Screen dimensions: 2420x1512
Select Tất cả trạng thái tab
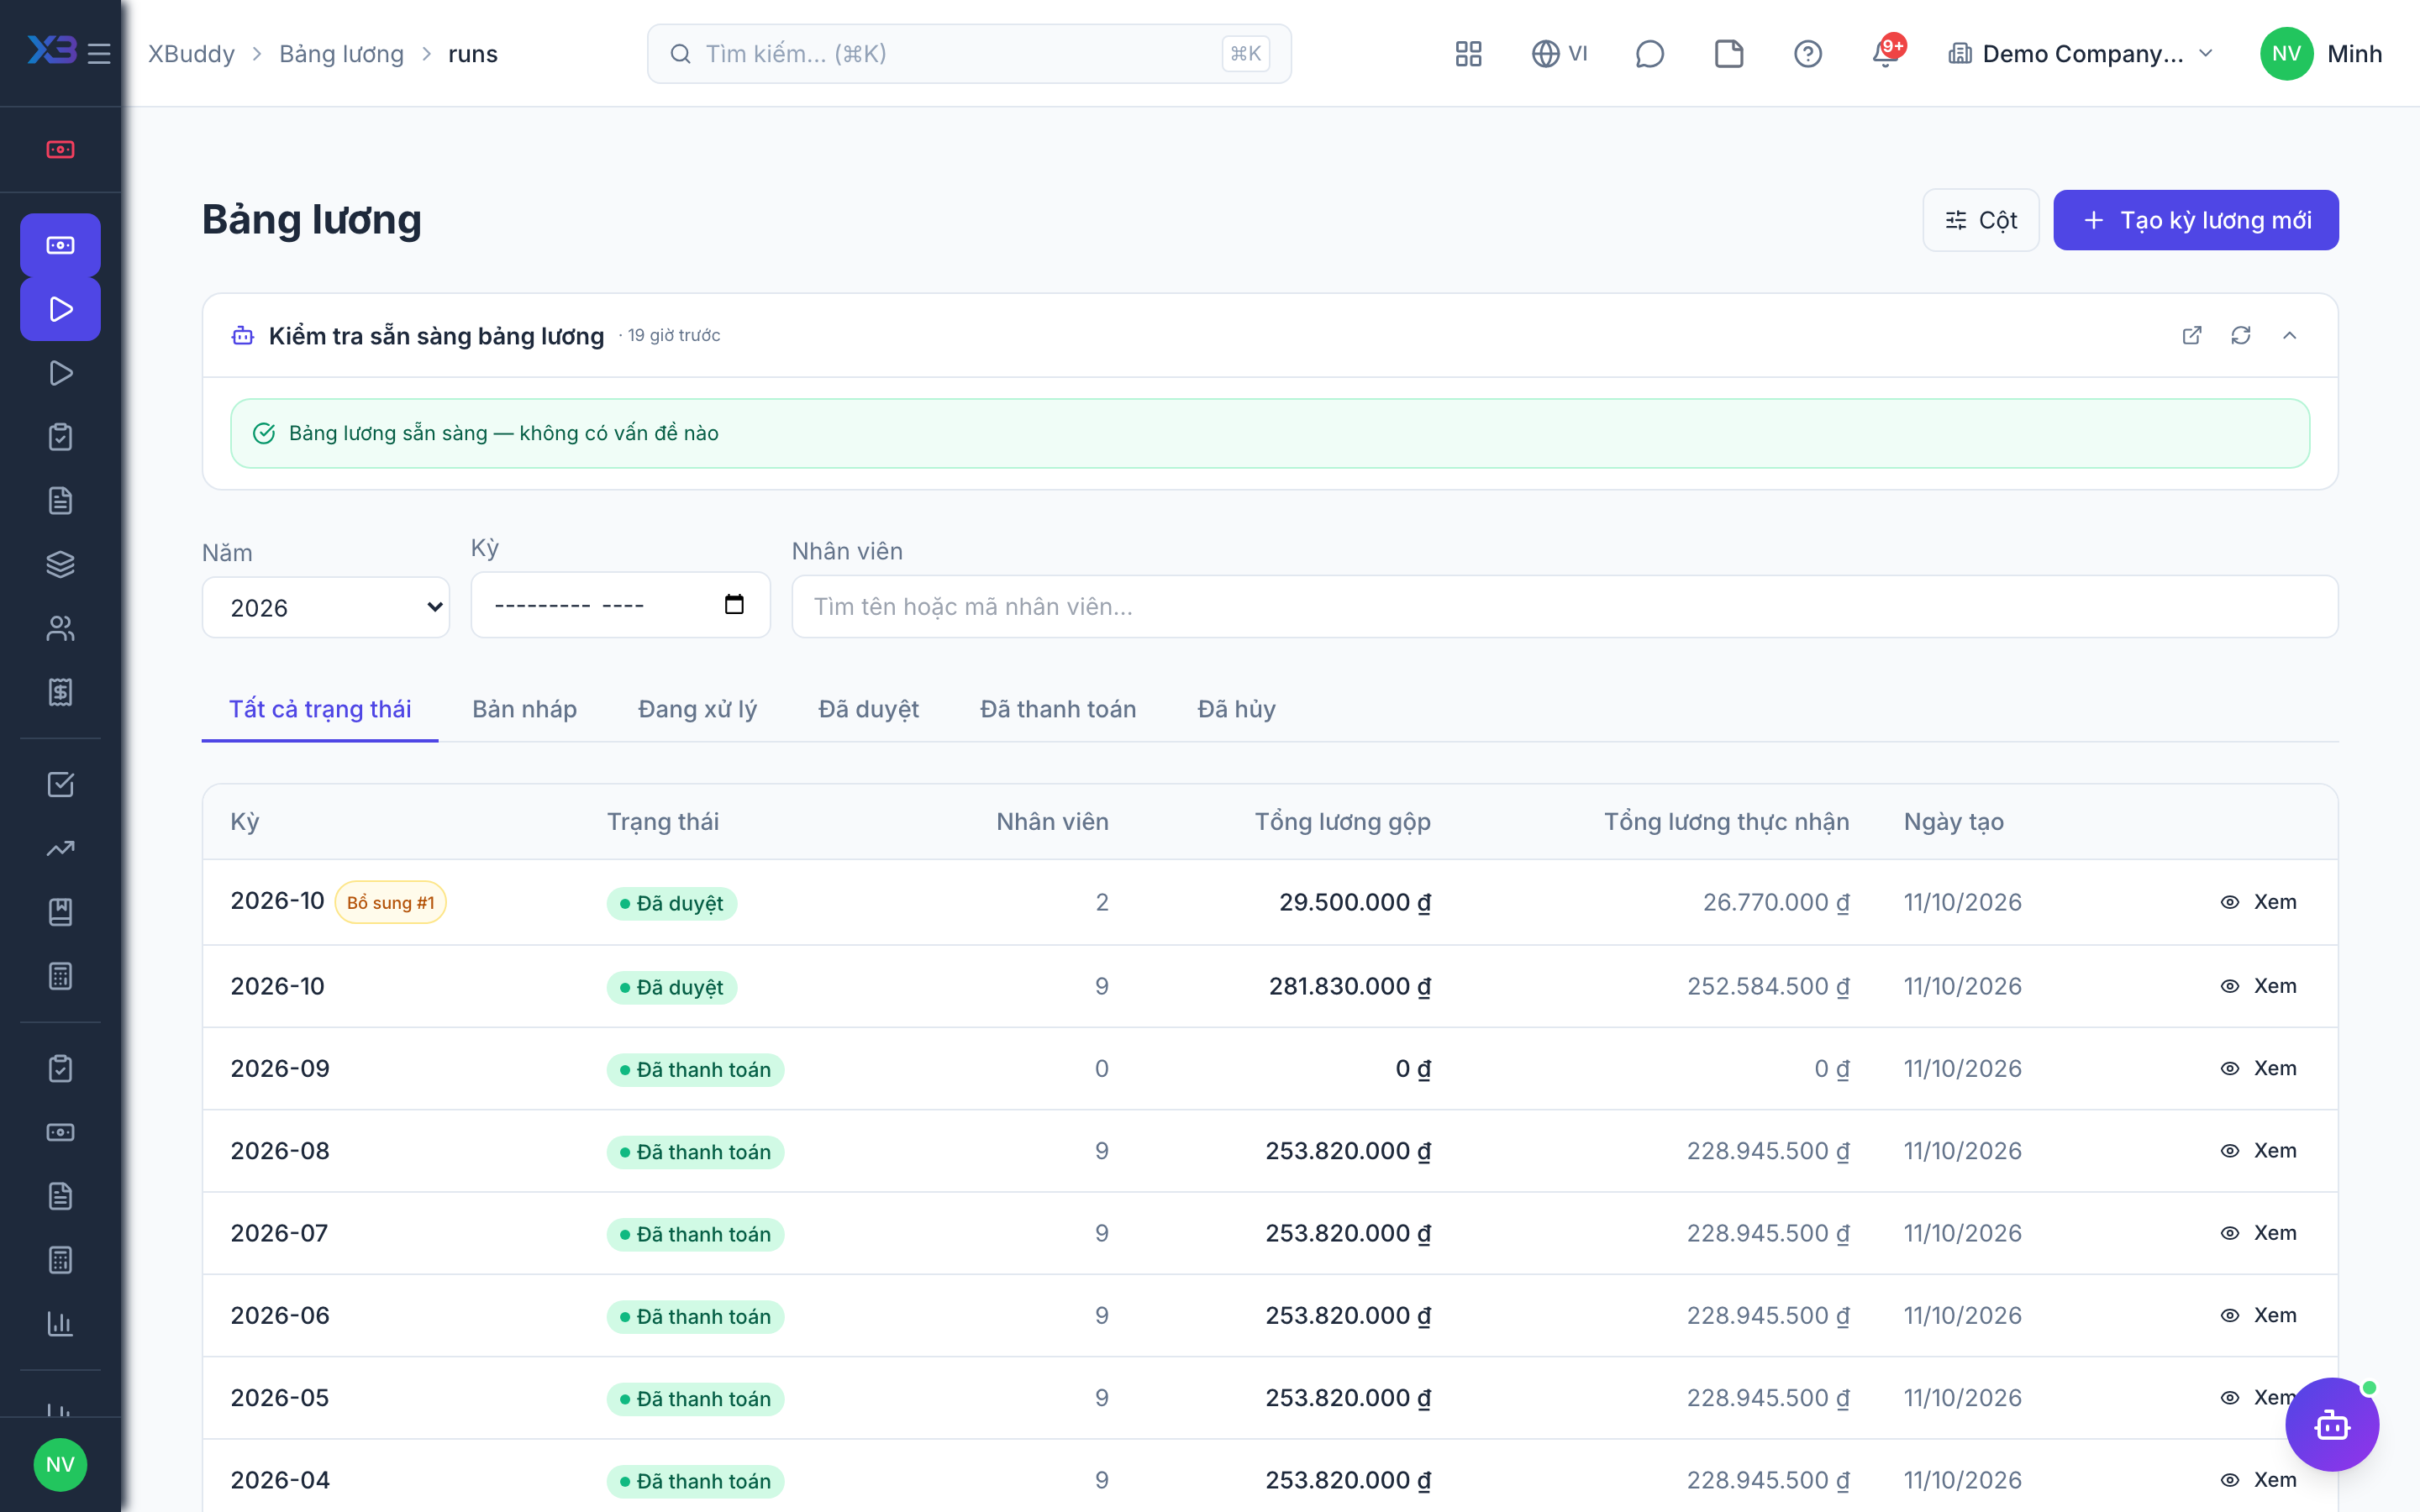pos(320,709)
